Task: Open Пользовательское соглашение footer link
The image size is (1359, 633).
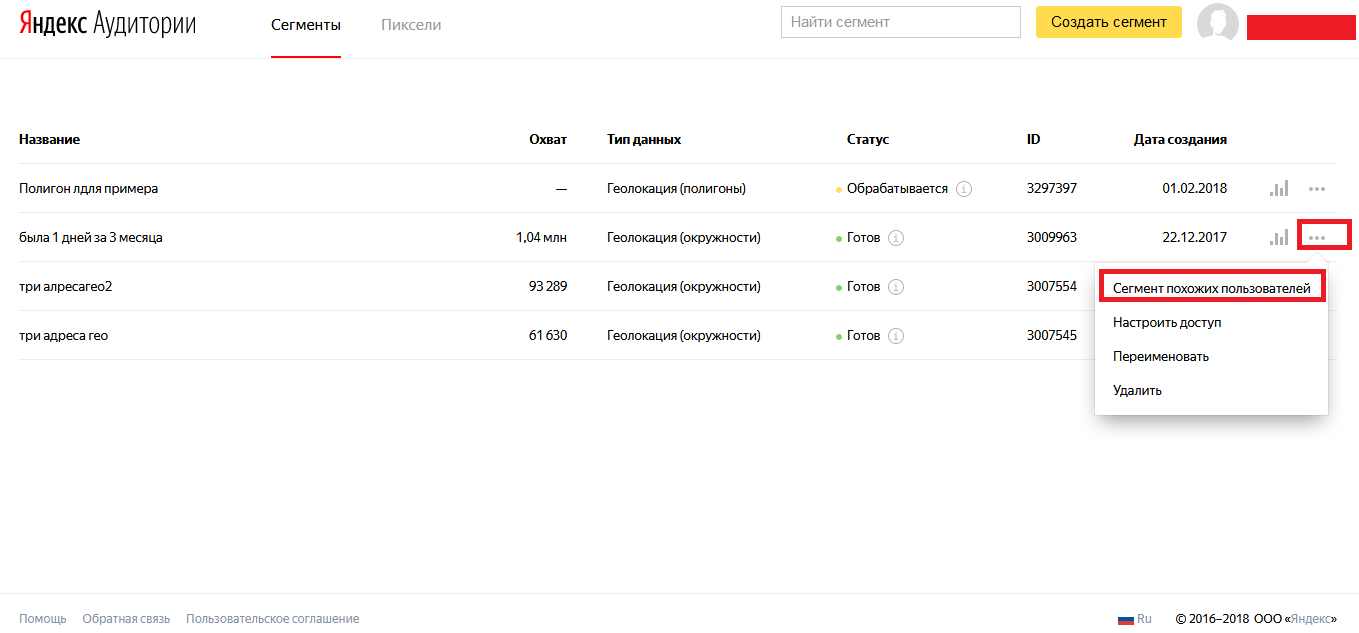Action: coord(272,619)
